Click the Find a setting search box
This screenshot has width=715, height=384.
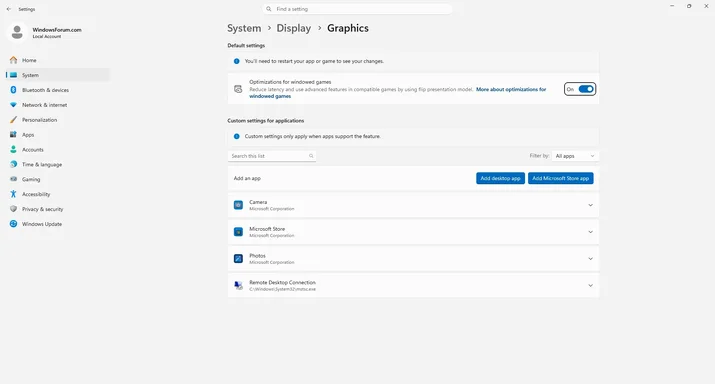point(358,9)
